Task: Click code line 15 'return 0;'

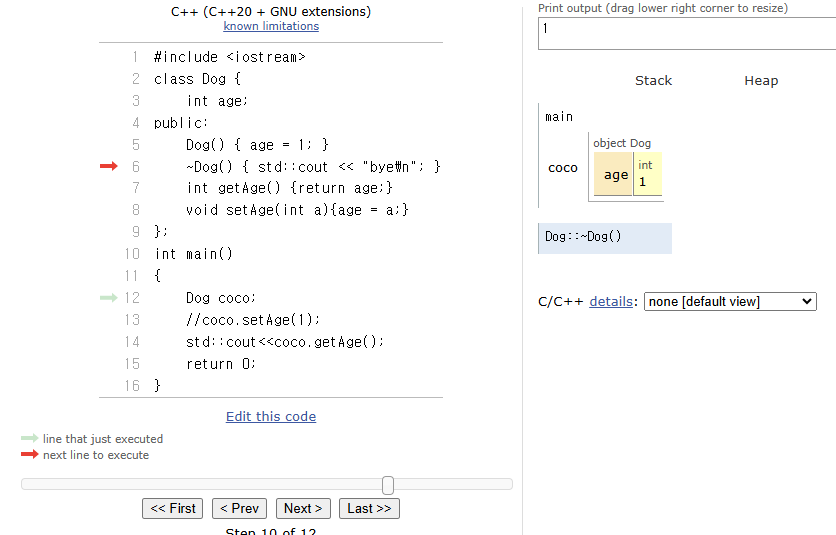Action: pos(221,364)
